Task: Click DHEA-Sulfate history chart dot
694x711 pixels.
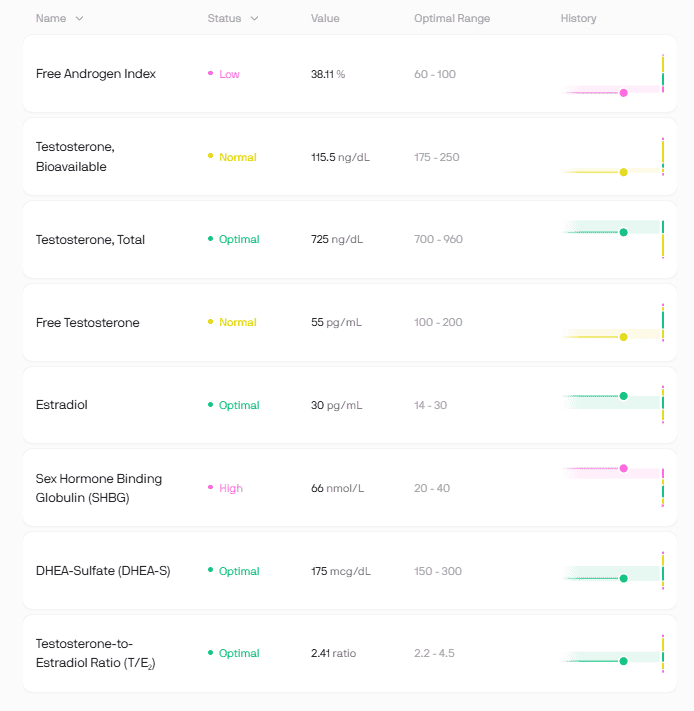Action: tap(623, 578)
